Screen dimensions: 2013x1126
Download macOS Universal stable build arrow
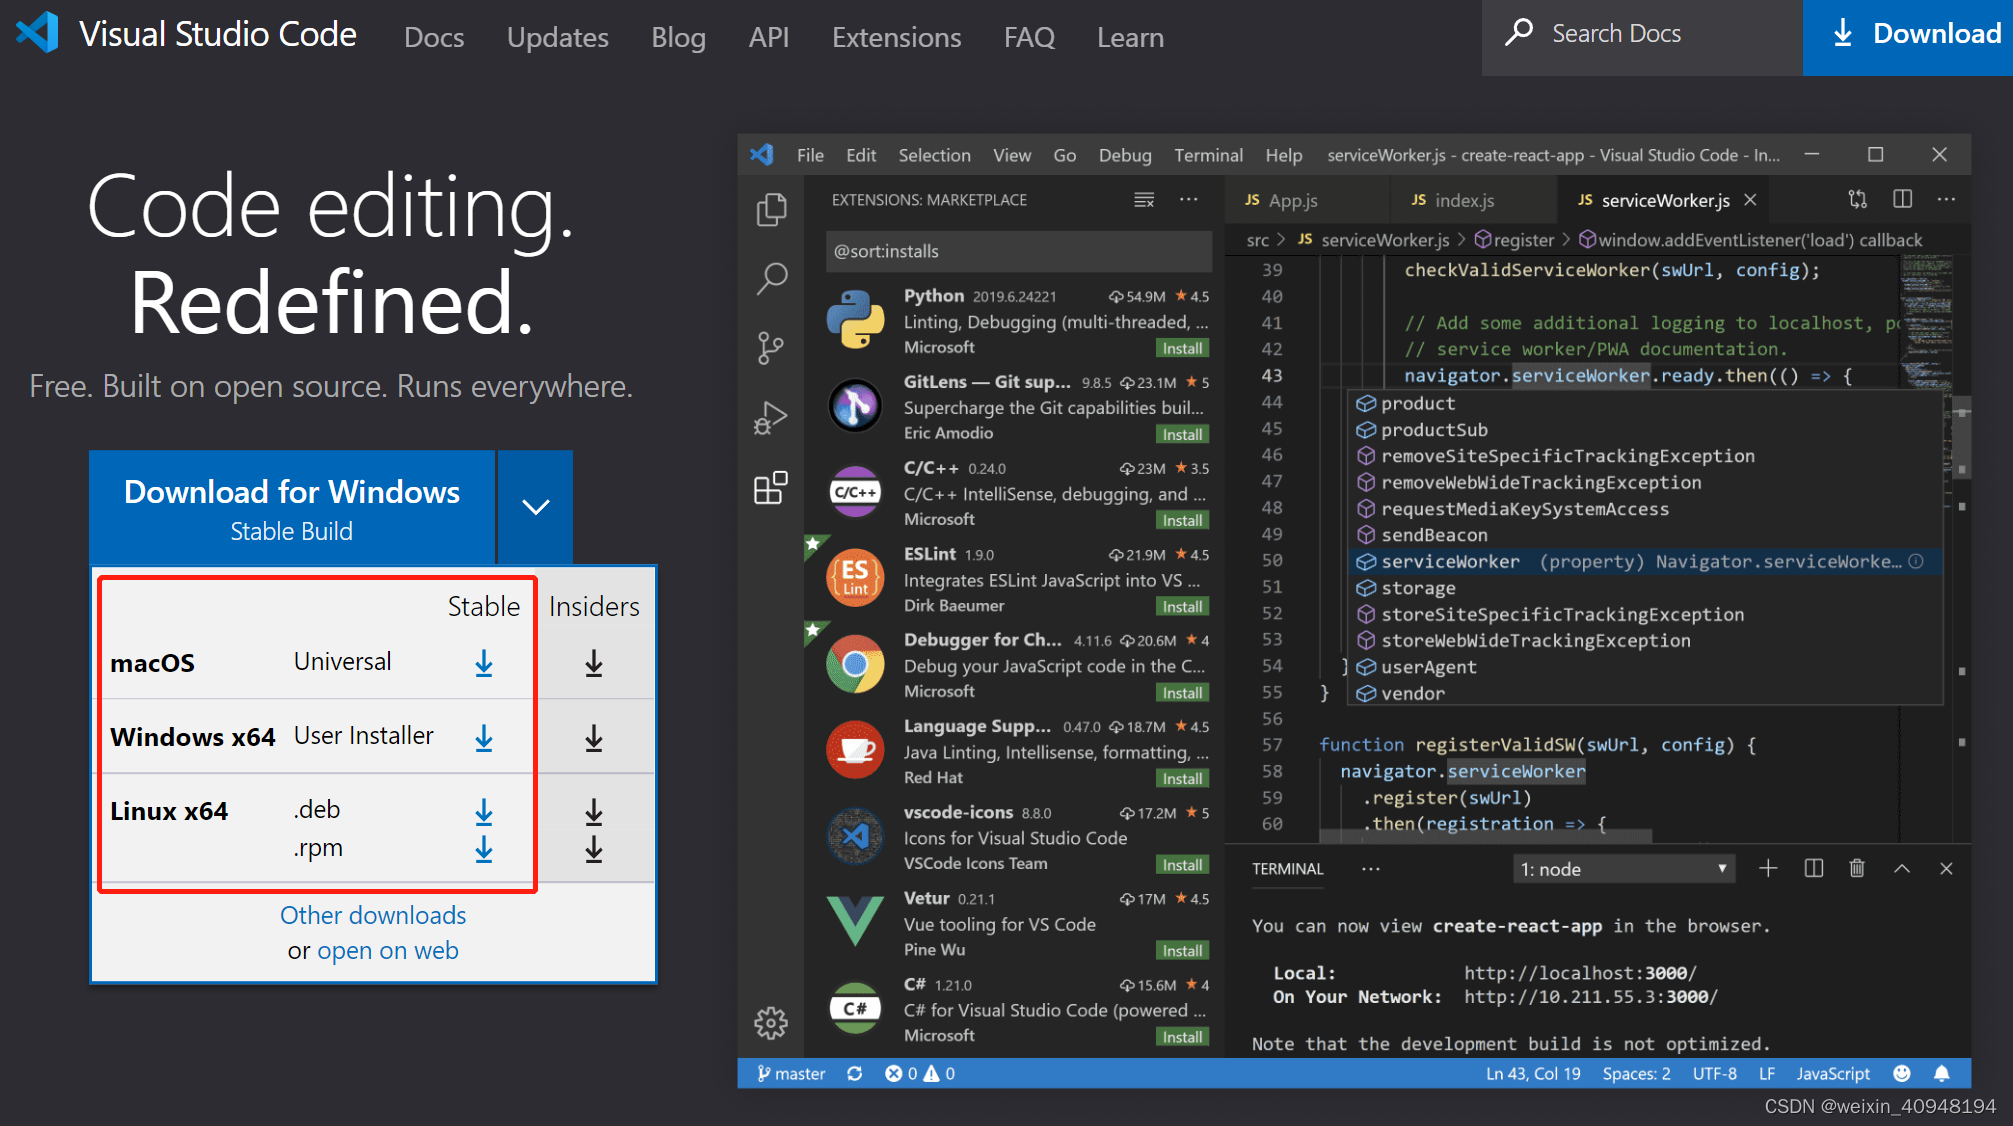pos(484,663)
